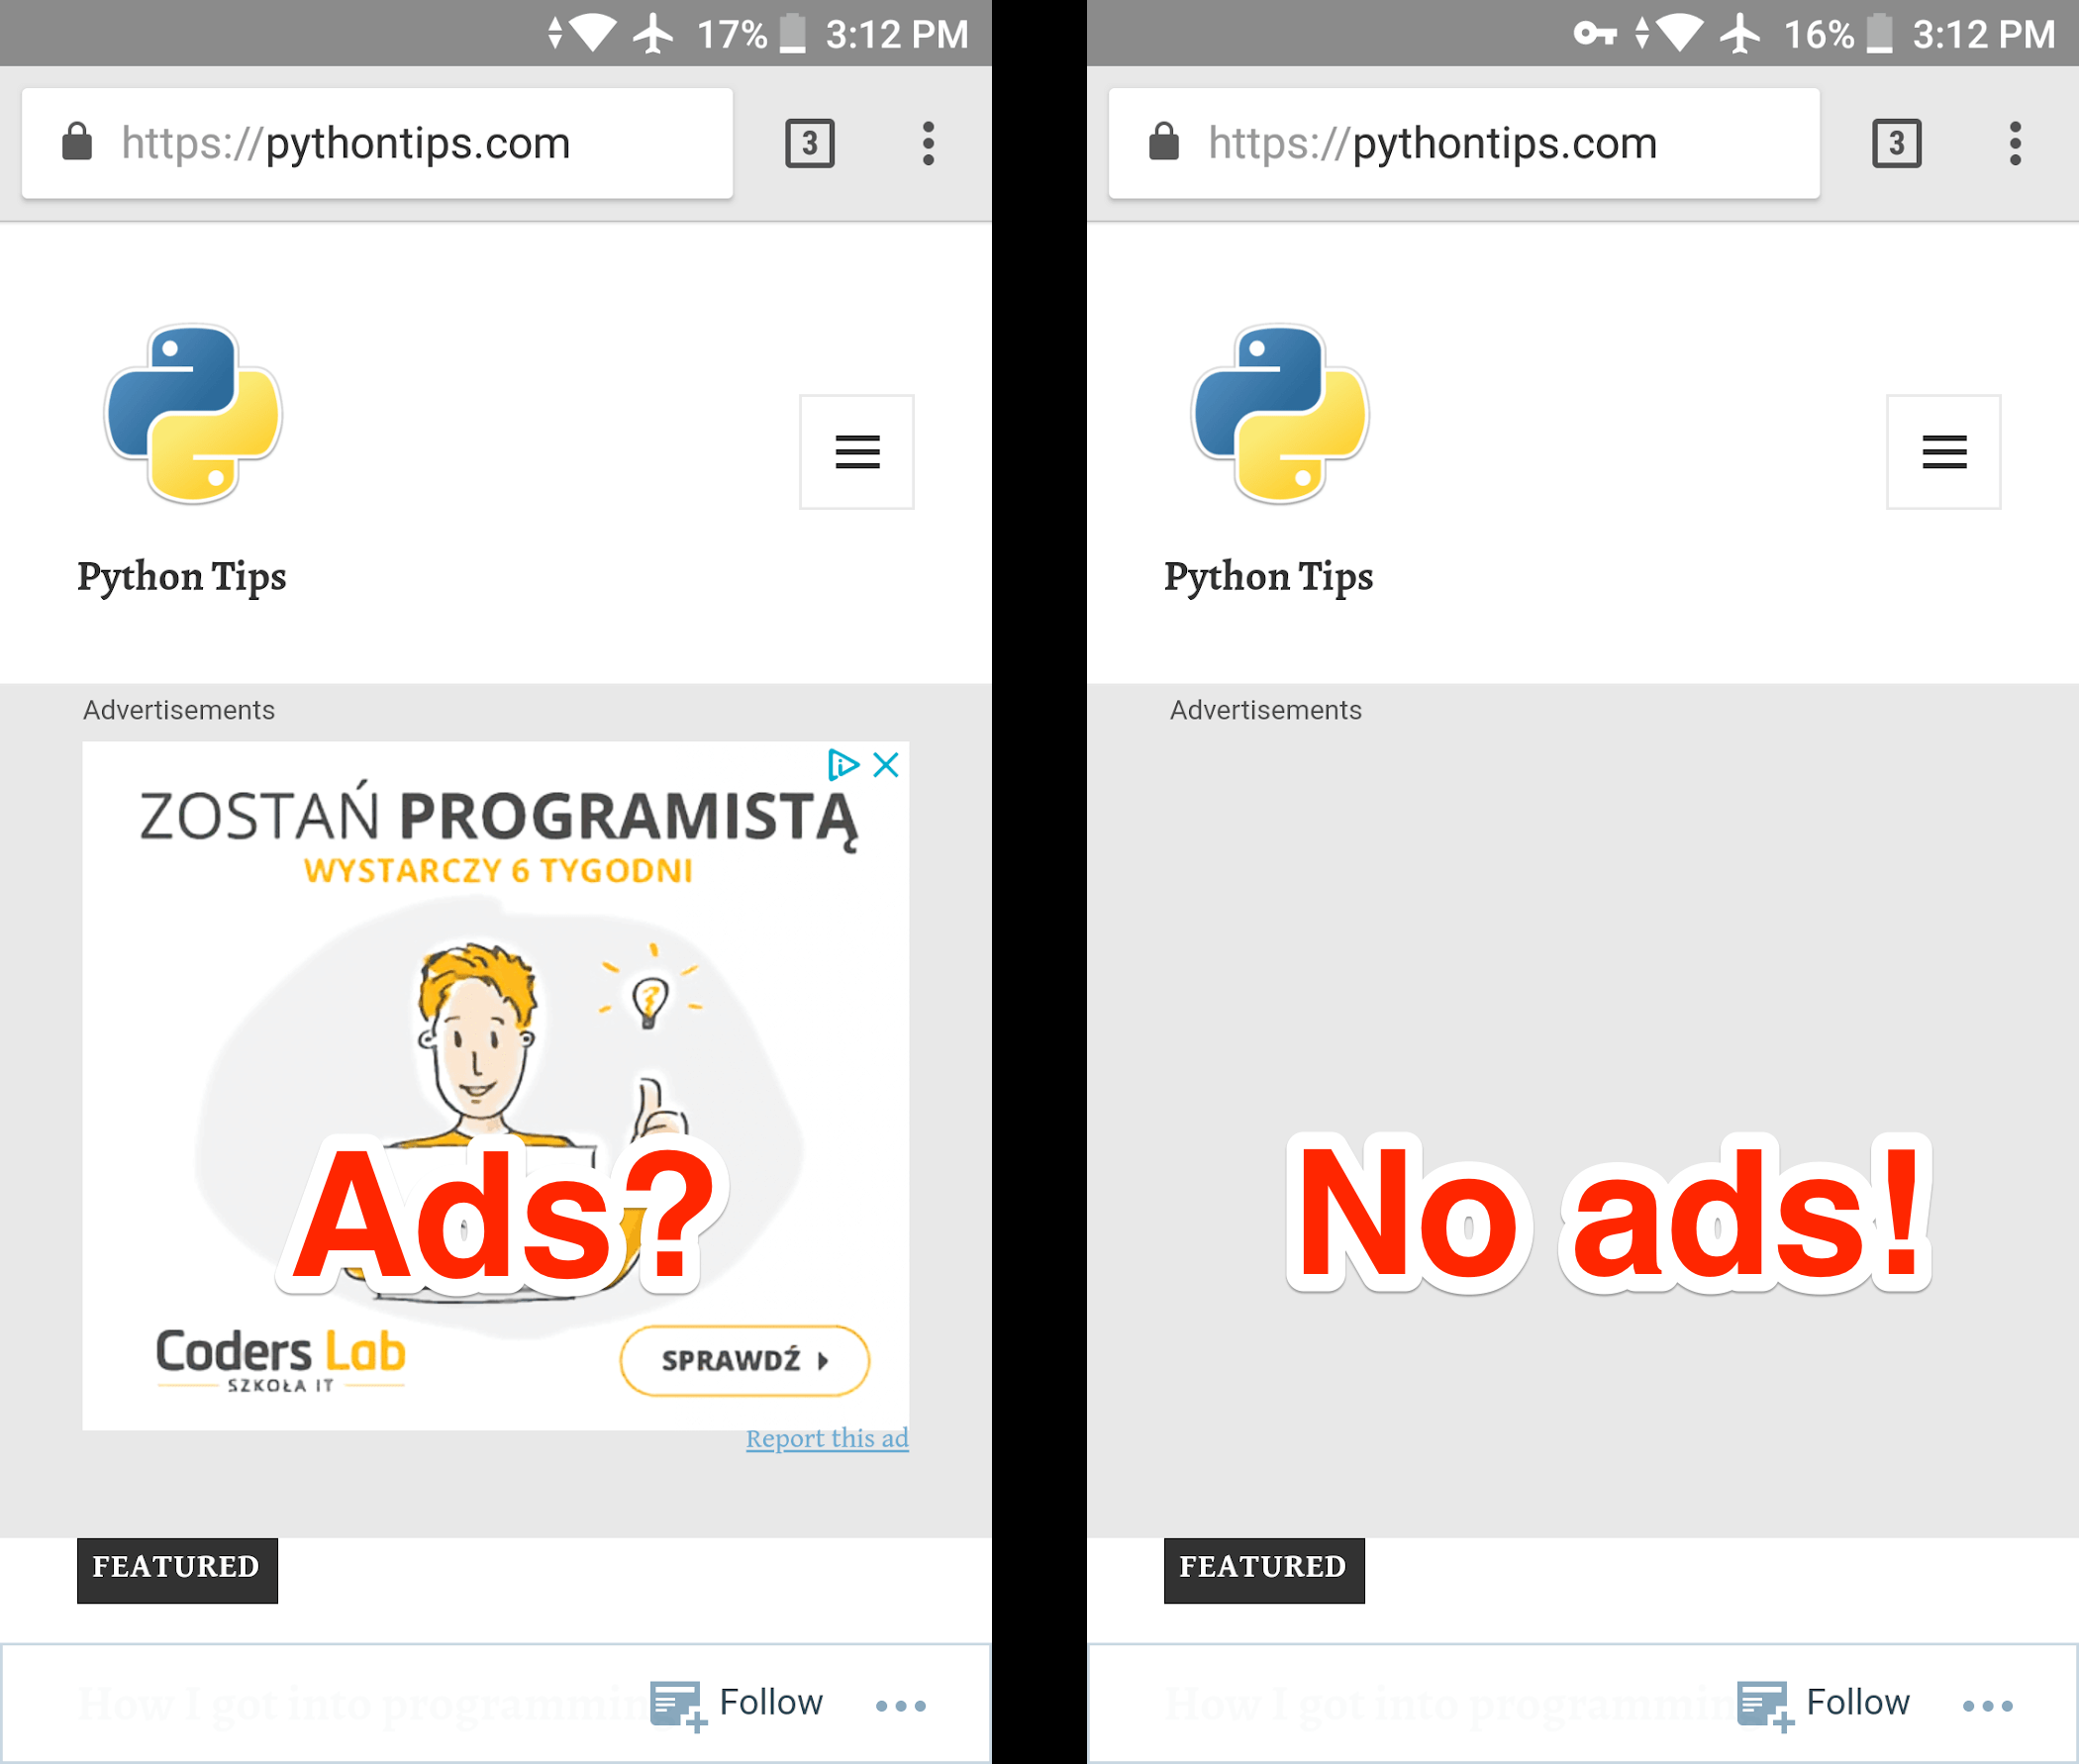2079x1764 pixels.
Task: Click the tabs counter icon on left browser
Action: pyautogui.click(x=809, y=144)
